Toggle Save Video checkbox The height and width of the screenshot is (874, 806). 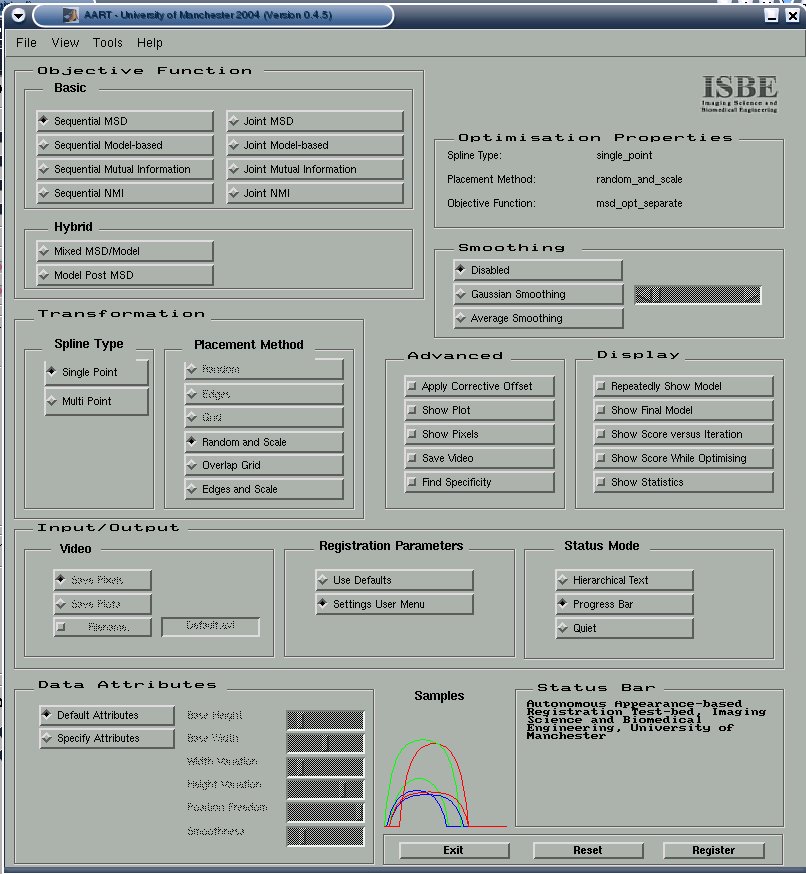[x=479, y=458]
